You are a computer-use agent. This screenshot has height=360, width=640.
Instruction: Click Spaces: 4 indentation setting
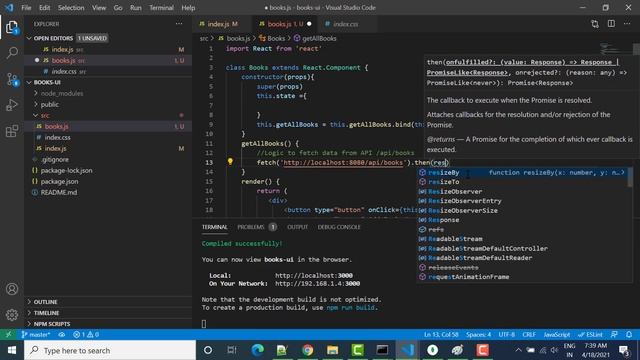point(478,335)
